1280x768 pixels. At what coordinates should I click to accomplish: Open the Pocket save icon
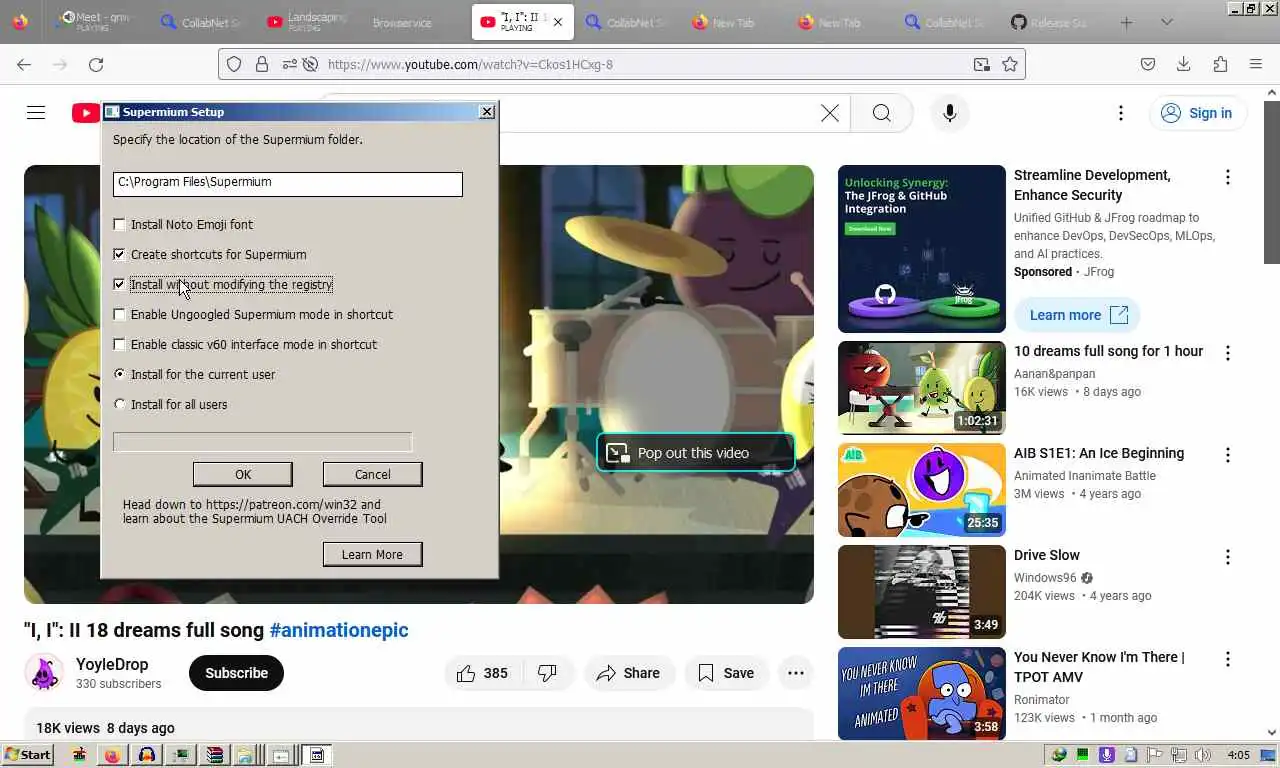click(x=1148, y=64)
